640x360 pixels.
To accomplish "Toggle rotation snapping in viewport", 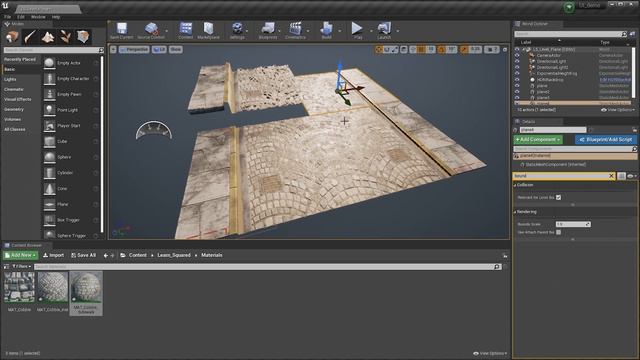I will point(441,49).
